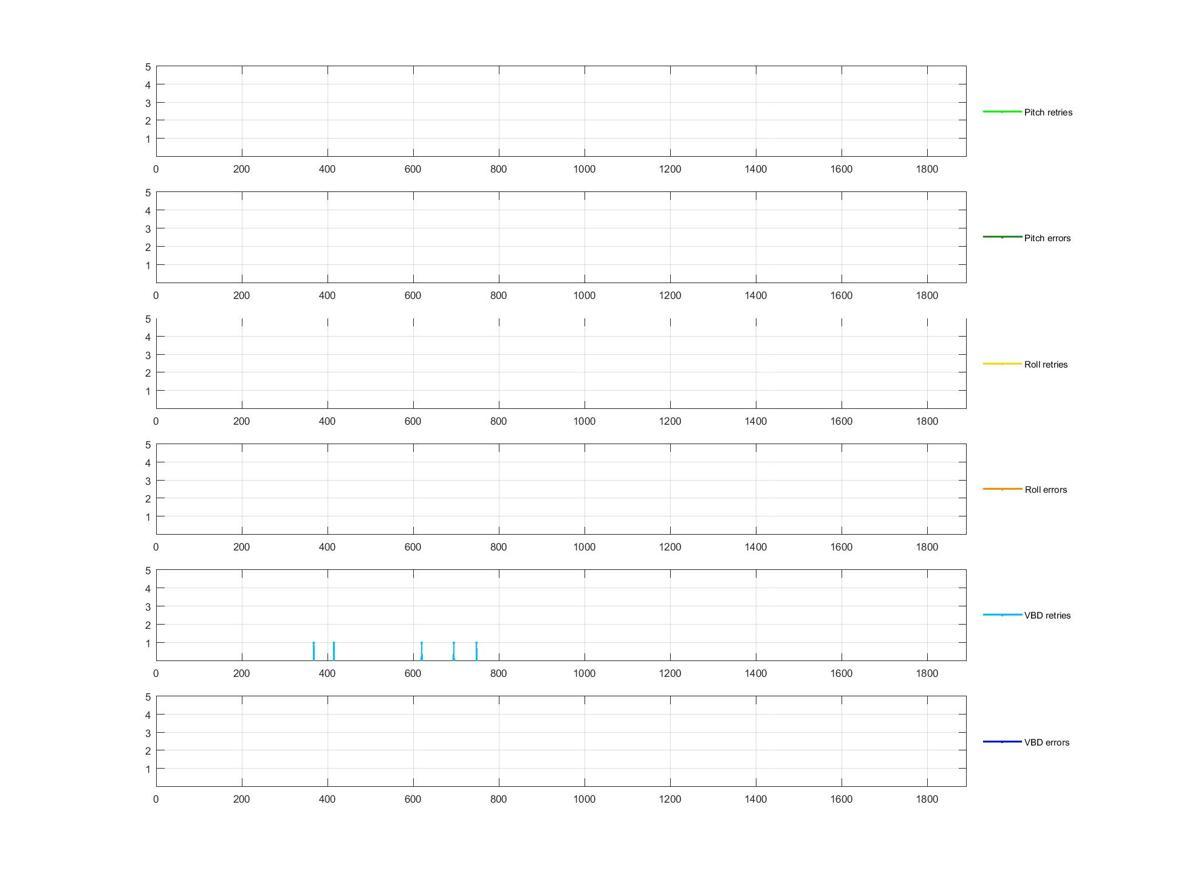The height and width of the screenshot is (885, 1200).
Task: Select the dark blue VBD errors legend line
Action: click(1002, 741)
